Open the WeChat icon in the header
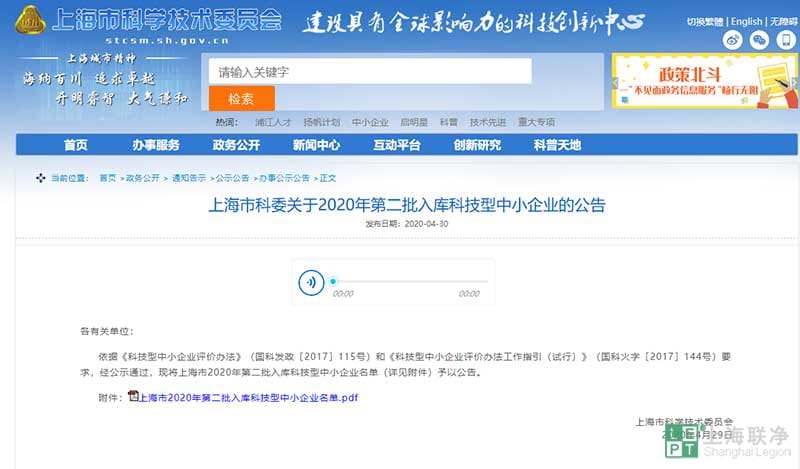 759,40
